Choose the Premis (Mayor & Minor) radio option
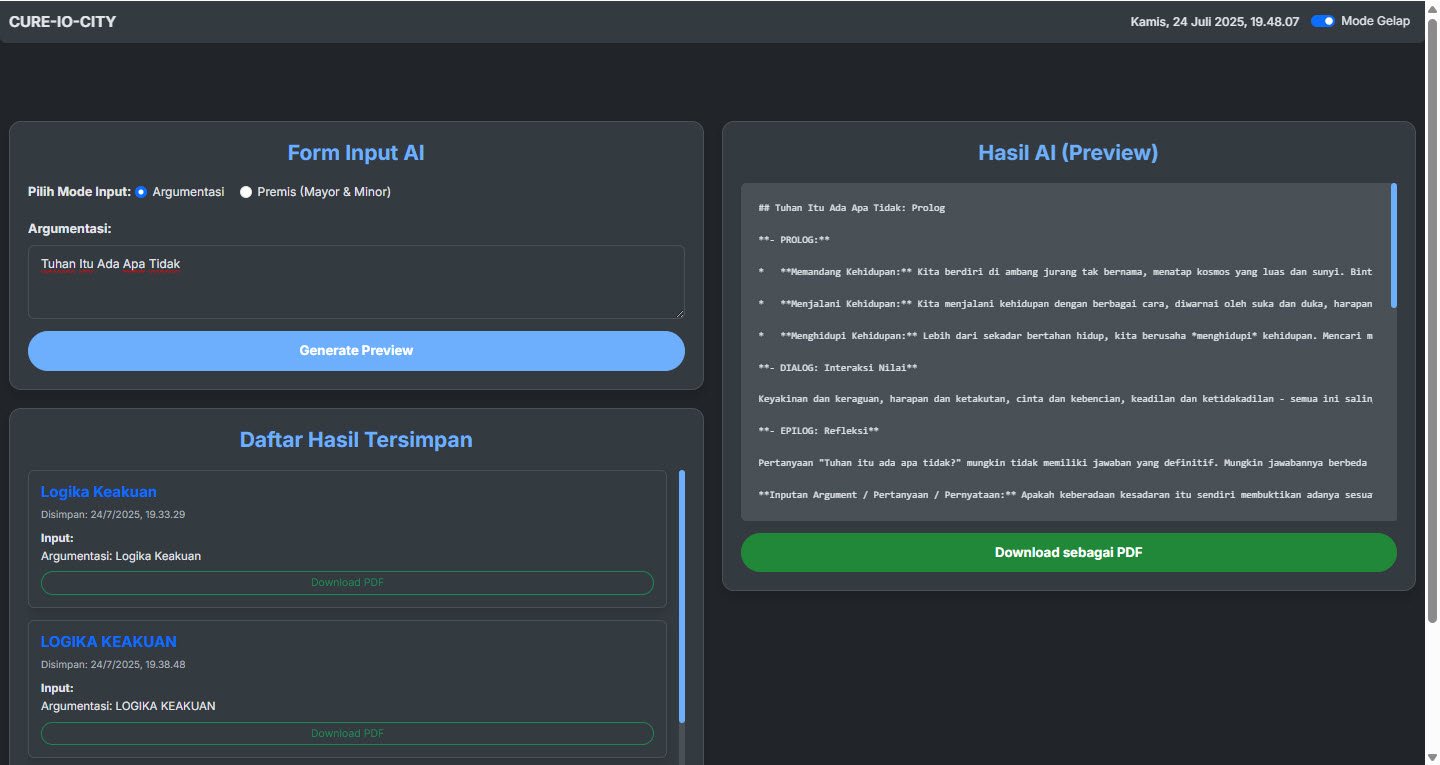 pos(246,192)
